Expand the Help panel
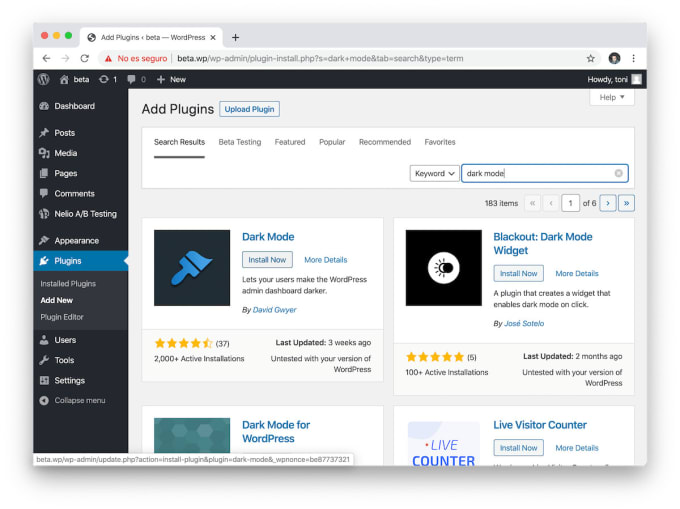 point(612,97)
